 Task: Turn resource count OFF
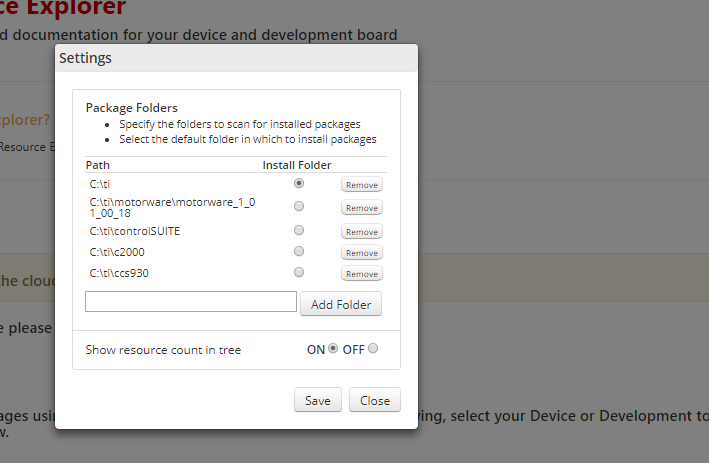point(373,349)
